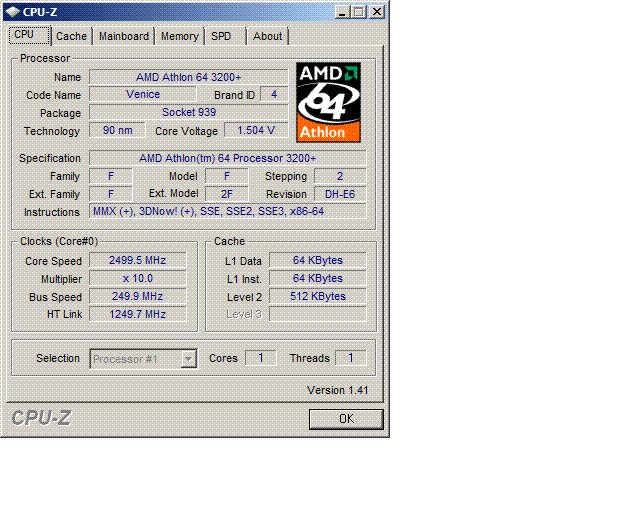This screenshot has width=640, height=512.
Task: Click the Clocks (Core#0) group label
Action: click(x=59, y=241)
